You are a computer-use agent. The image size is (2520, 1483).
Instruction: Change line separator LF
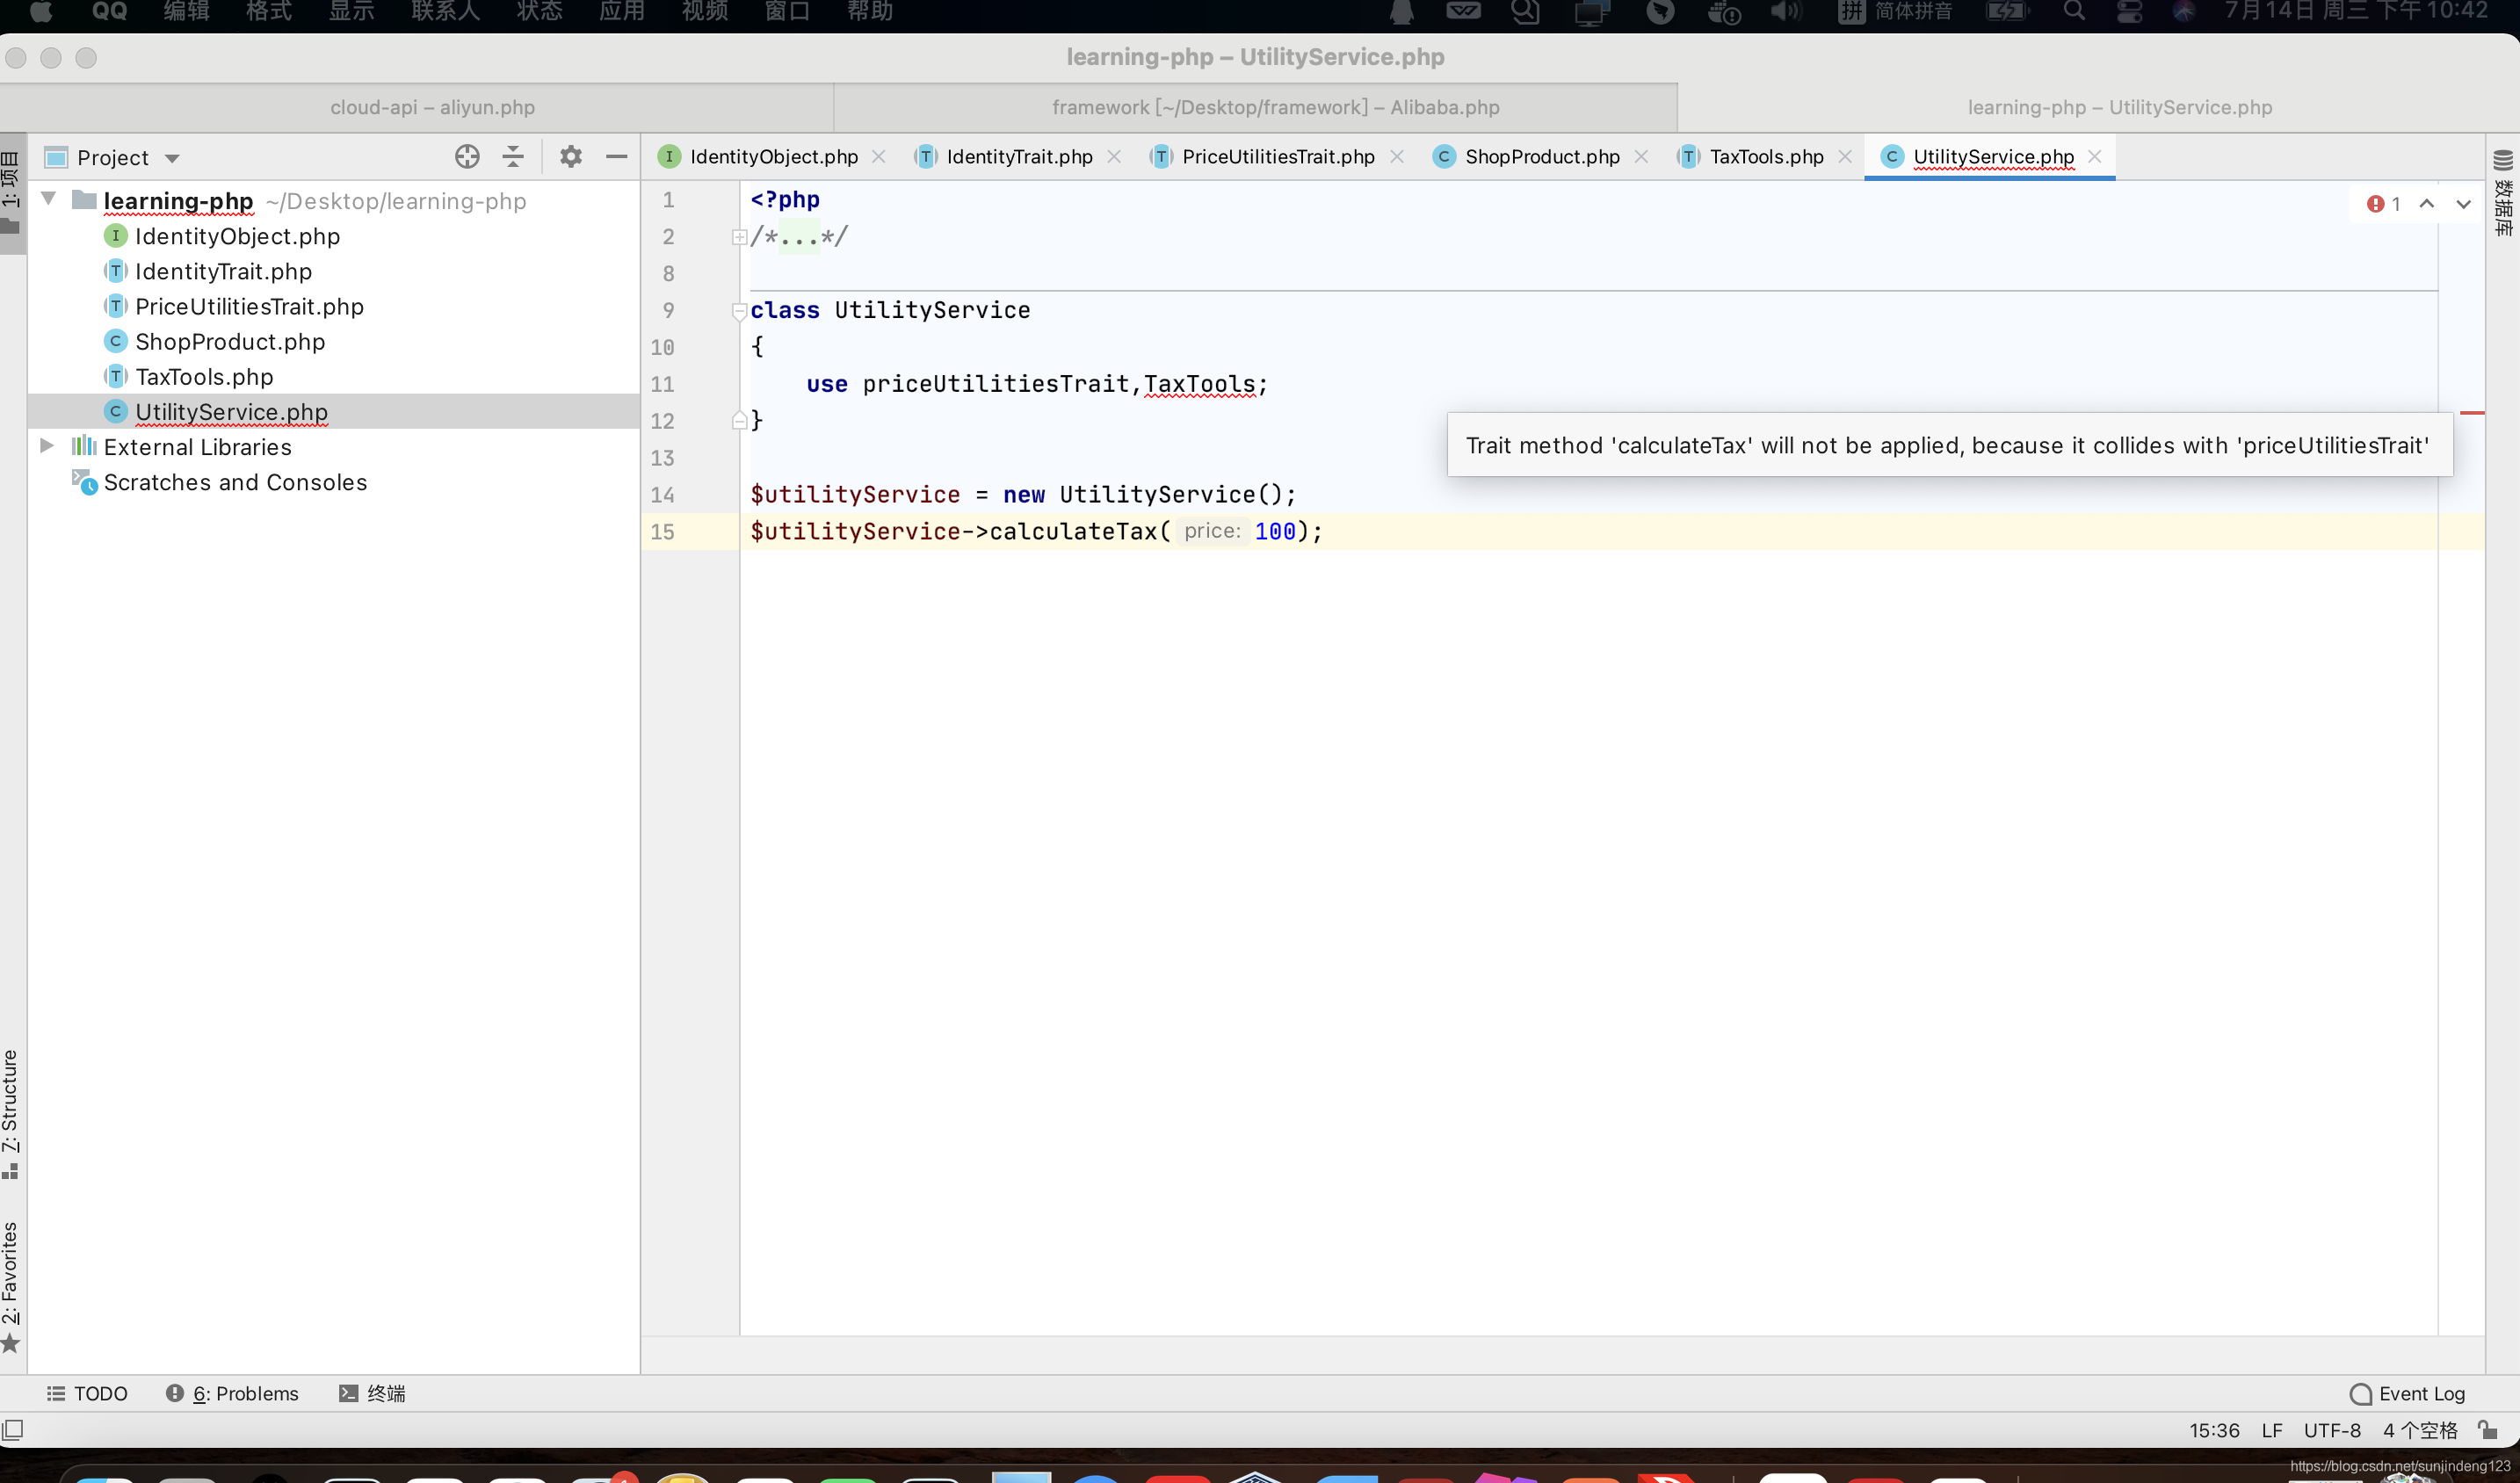coord(2272,1430)
